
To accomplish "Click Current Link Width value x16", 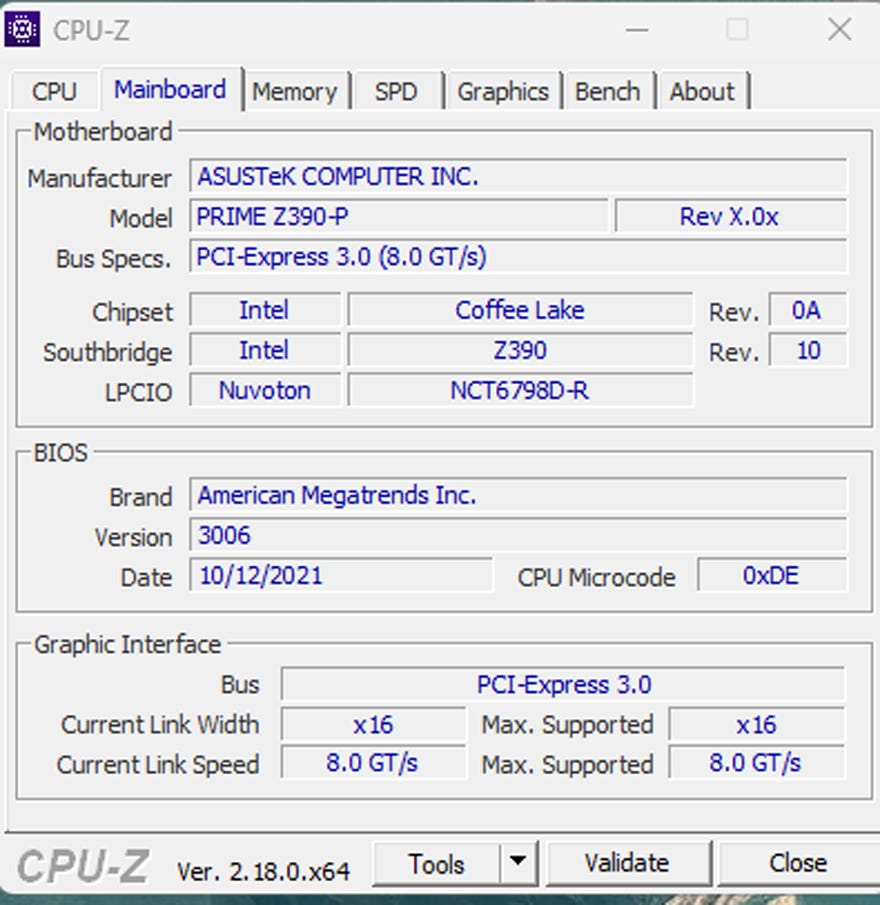I will click(x=373, y=724).
